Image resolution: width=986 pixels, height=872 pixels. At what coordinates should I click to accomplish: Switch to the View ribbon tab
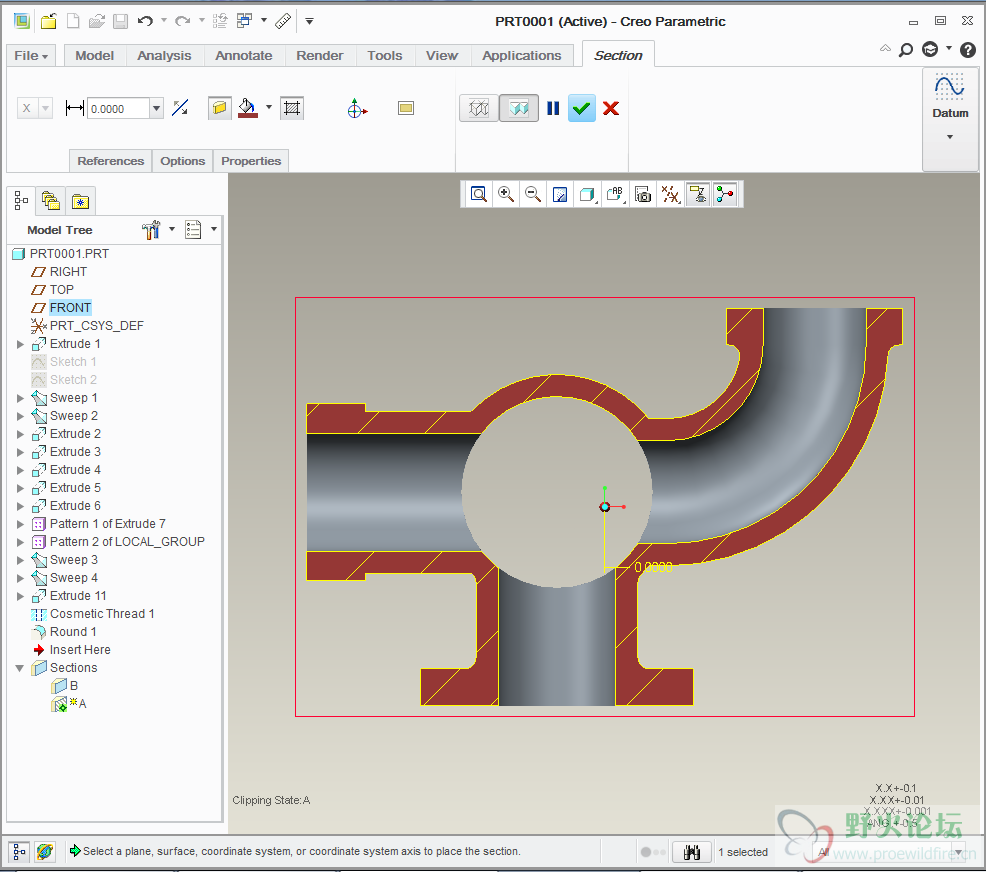441,55
